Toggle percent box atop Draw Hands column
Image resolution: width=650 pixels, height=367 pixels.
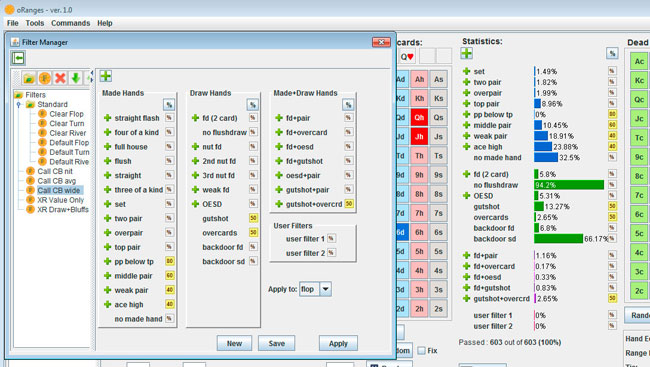(252, 105)
